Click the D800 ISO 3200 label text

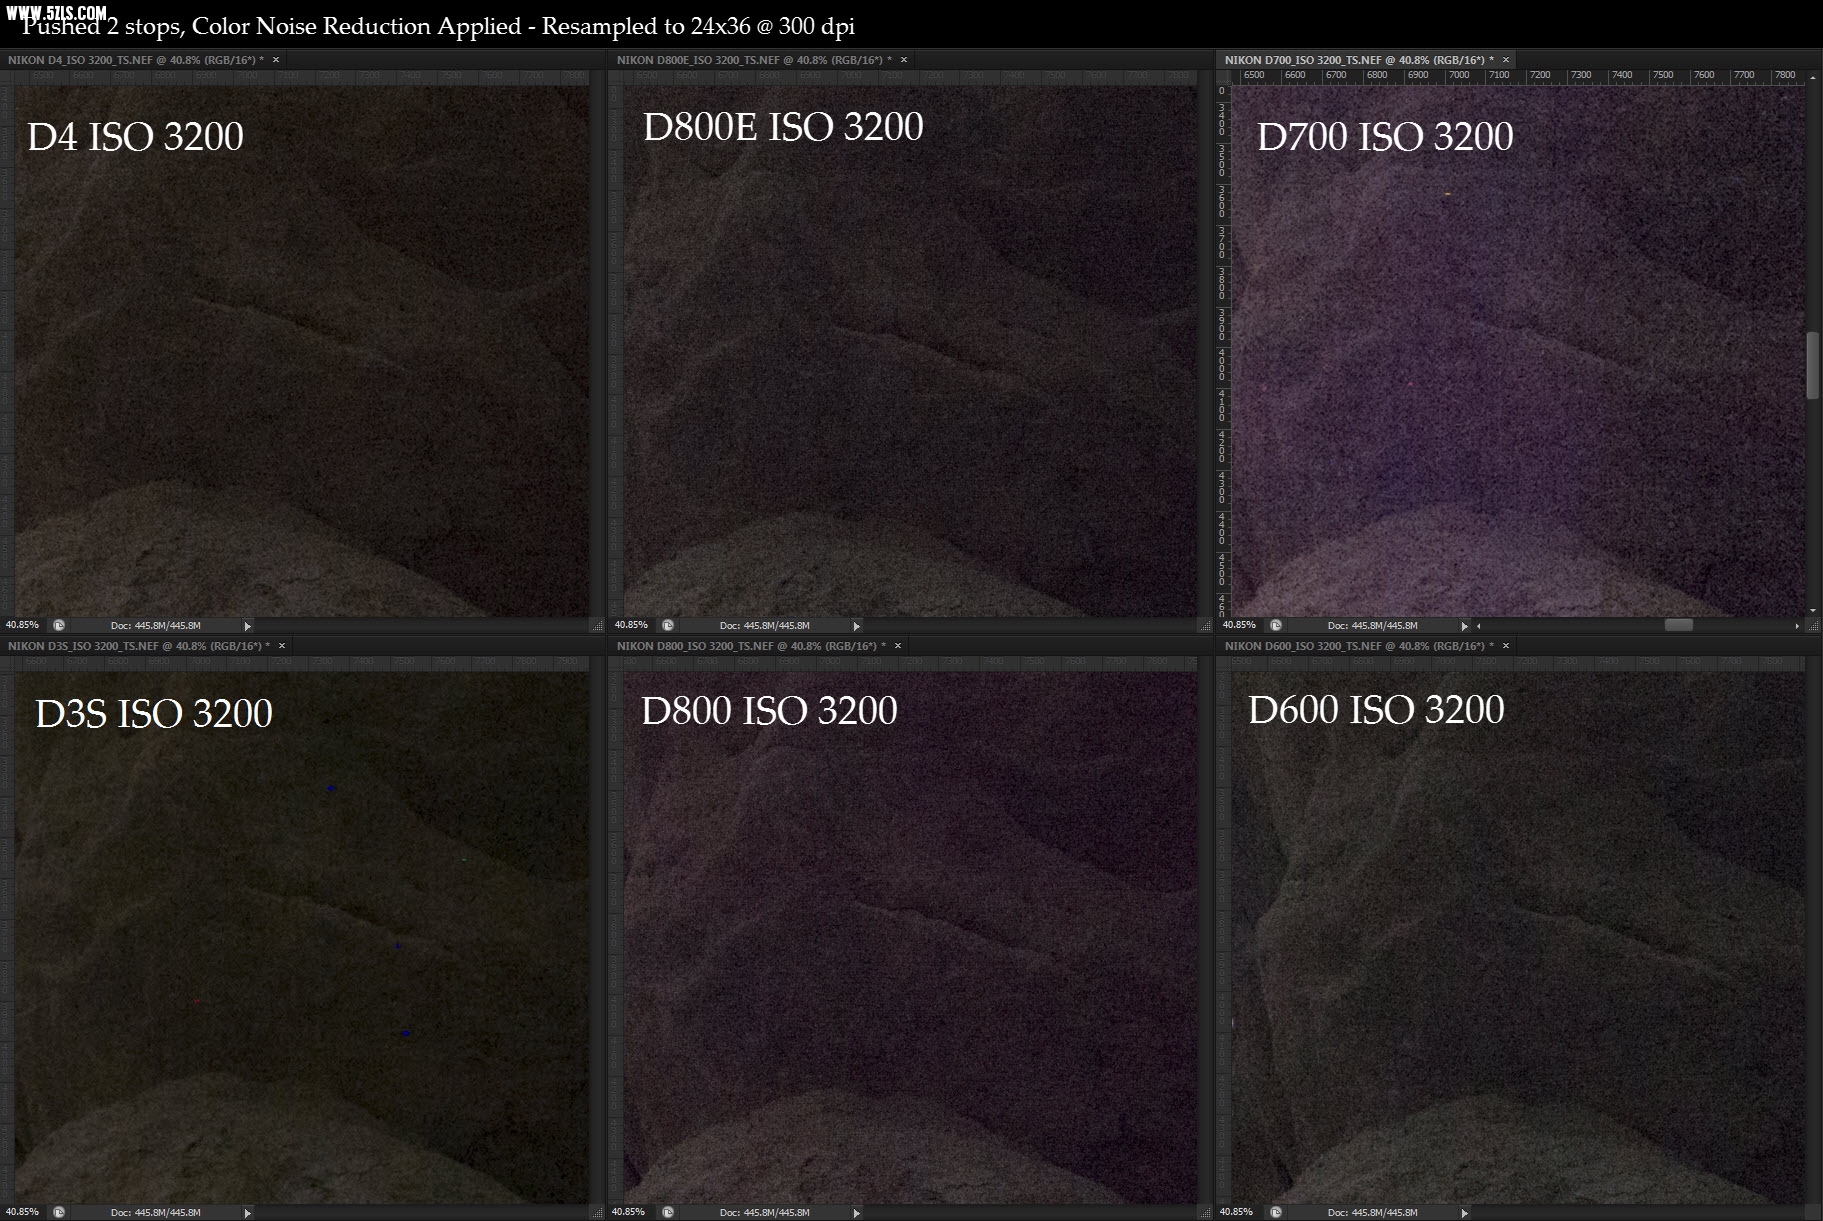(769, 711)
